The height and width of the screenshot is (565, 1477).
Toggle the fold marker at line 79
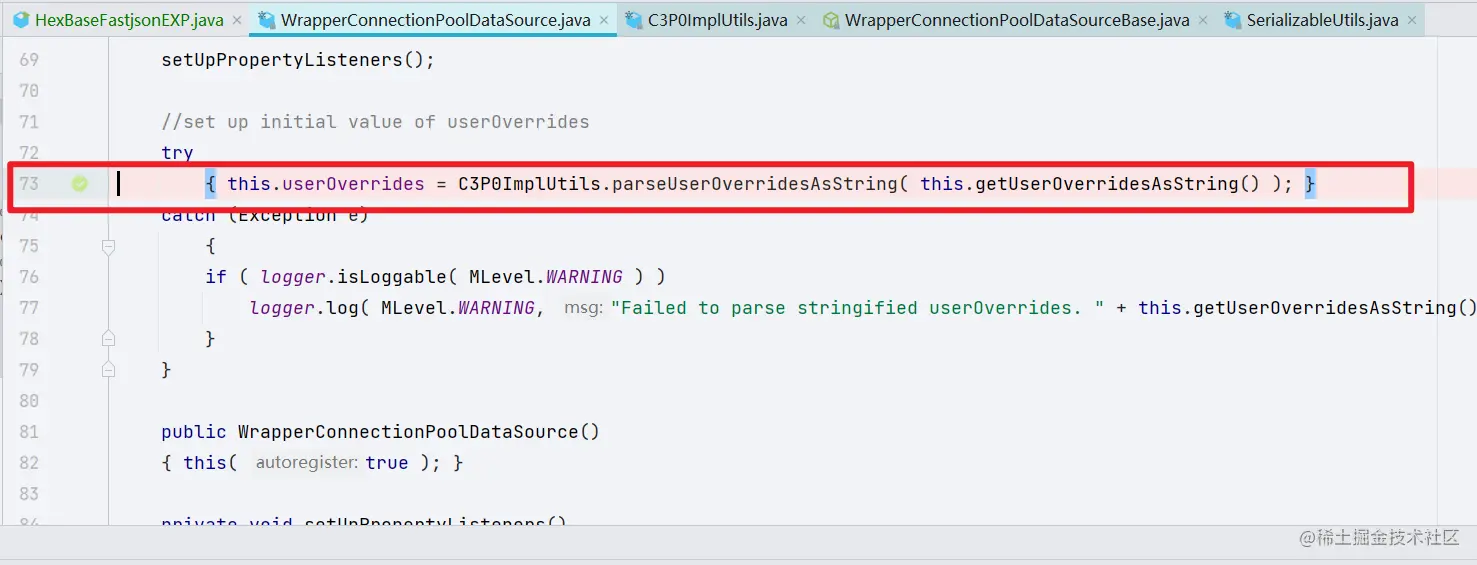[108, 370]
